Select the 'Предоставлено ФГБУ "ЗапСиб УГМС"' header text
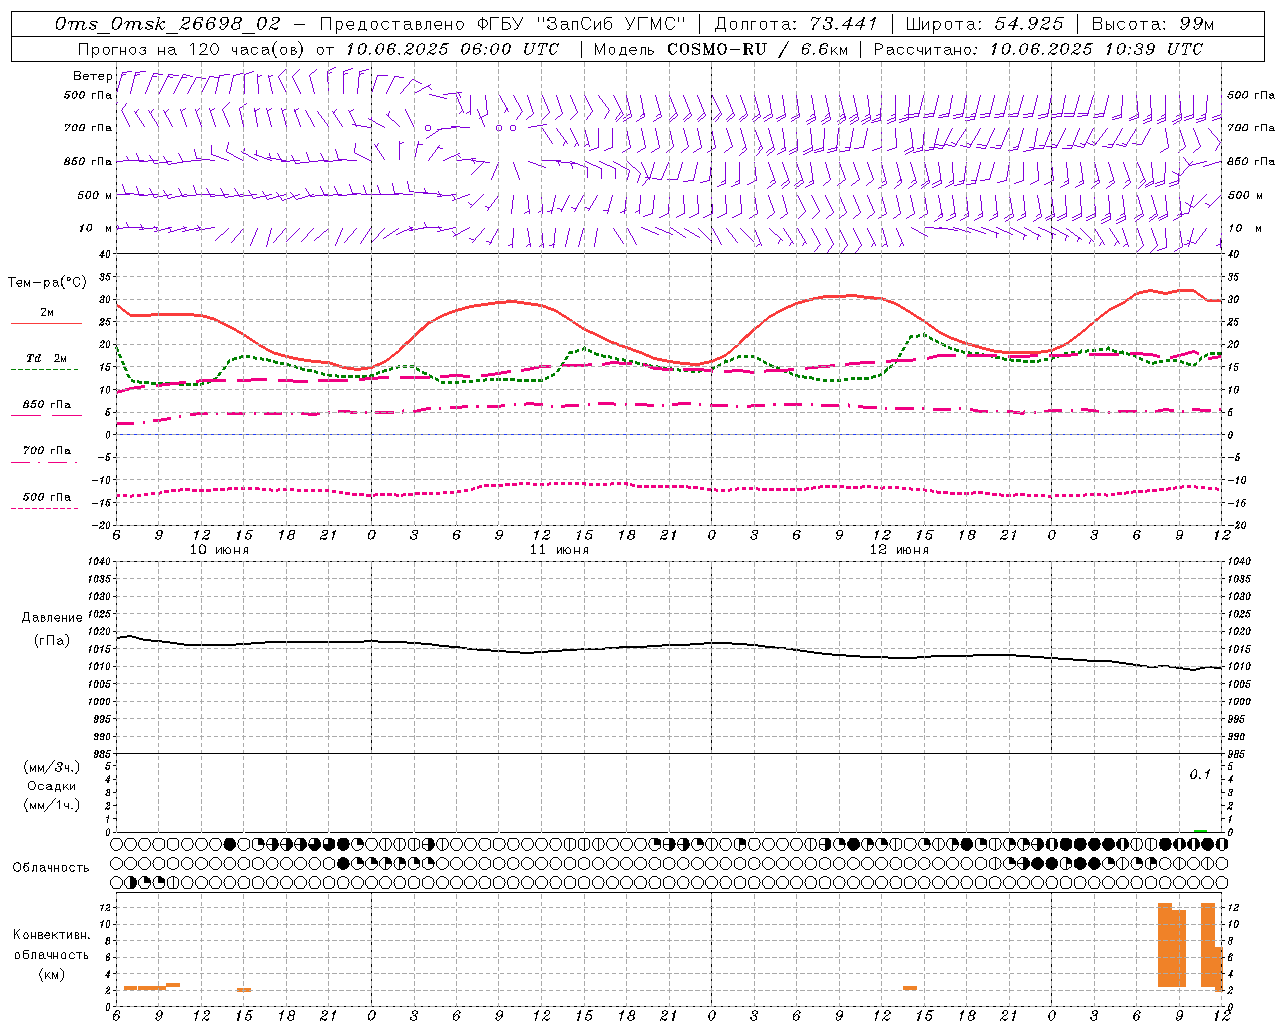 pyautogui.click(x=503, y=24)
